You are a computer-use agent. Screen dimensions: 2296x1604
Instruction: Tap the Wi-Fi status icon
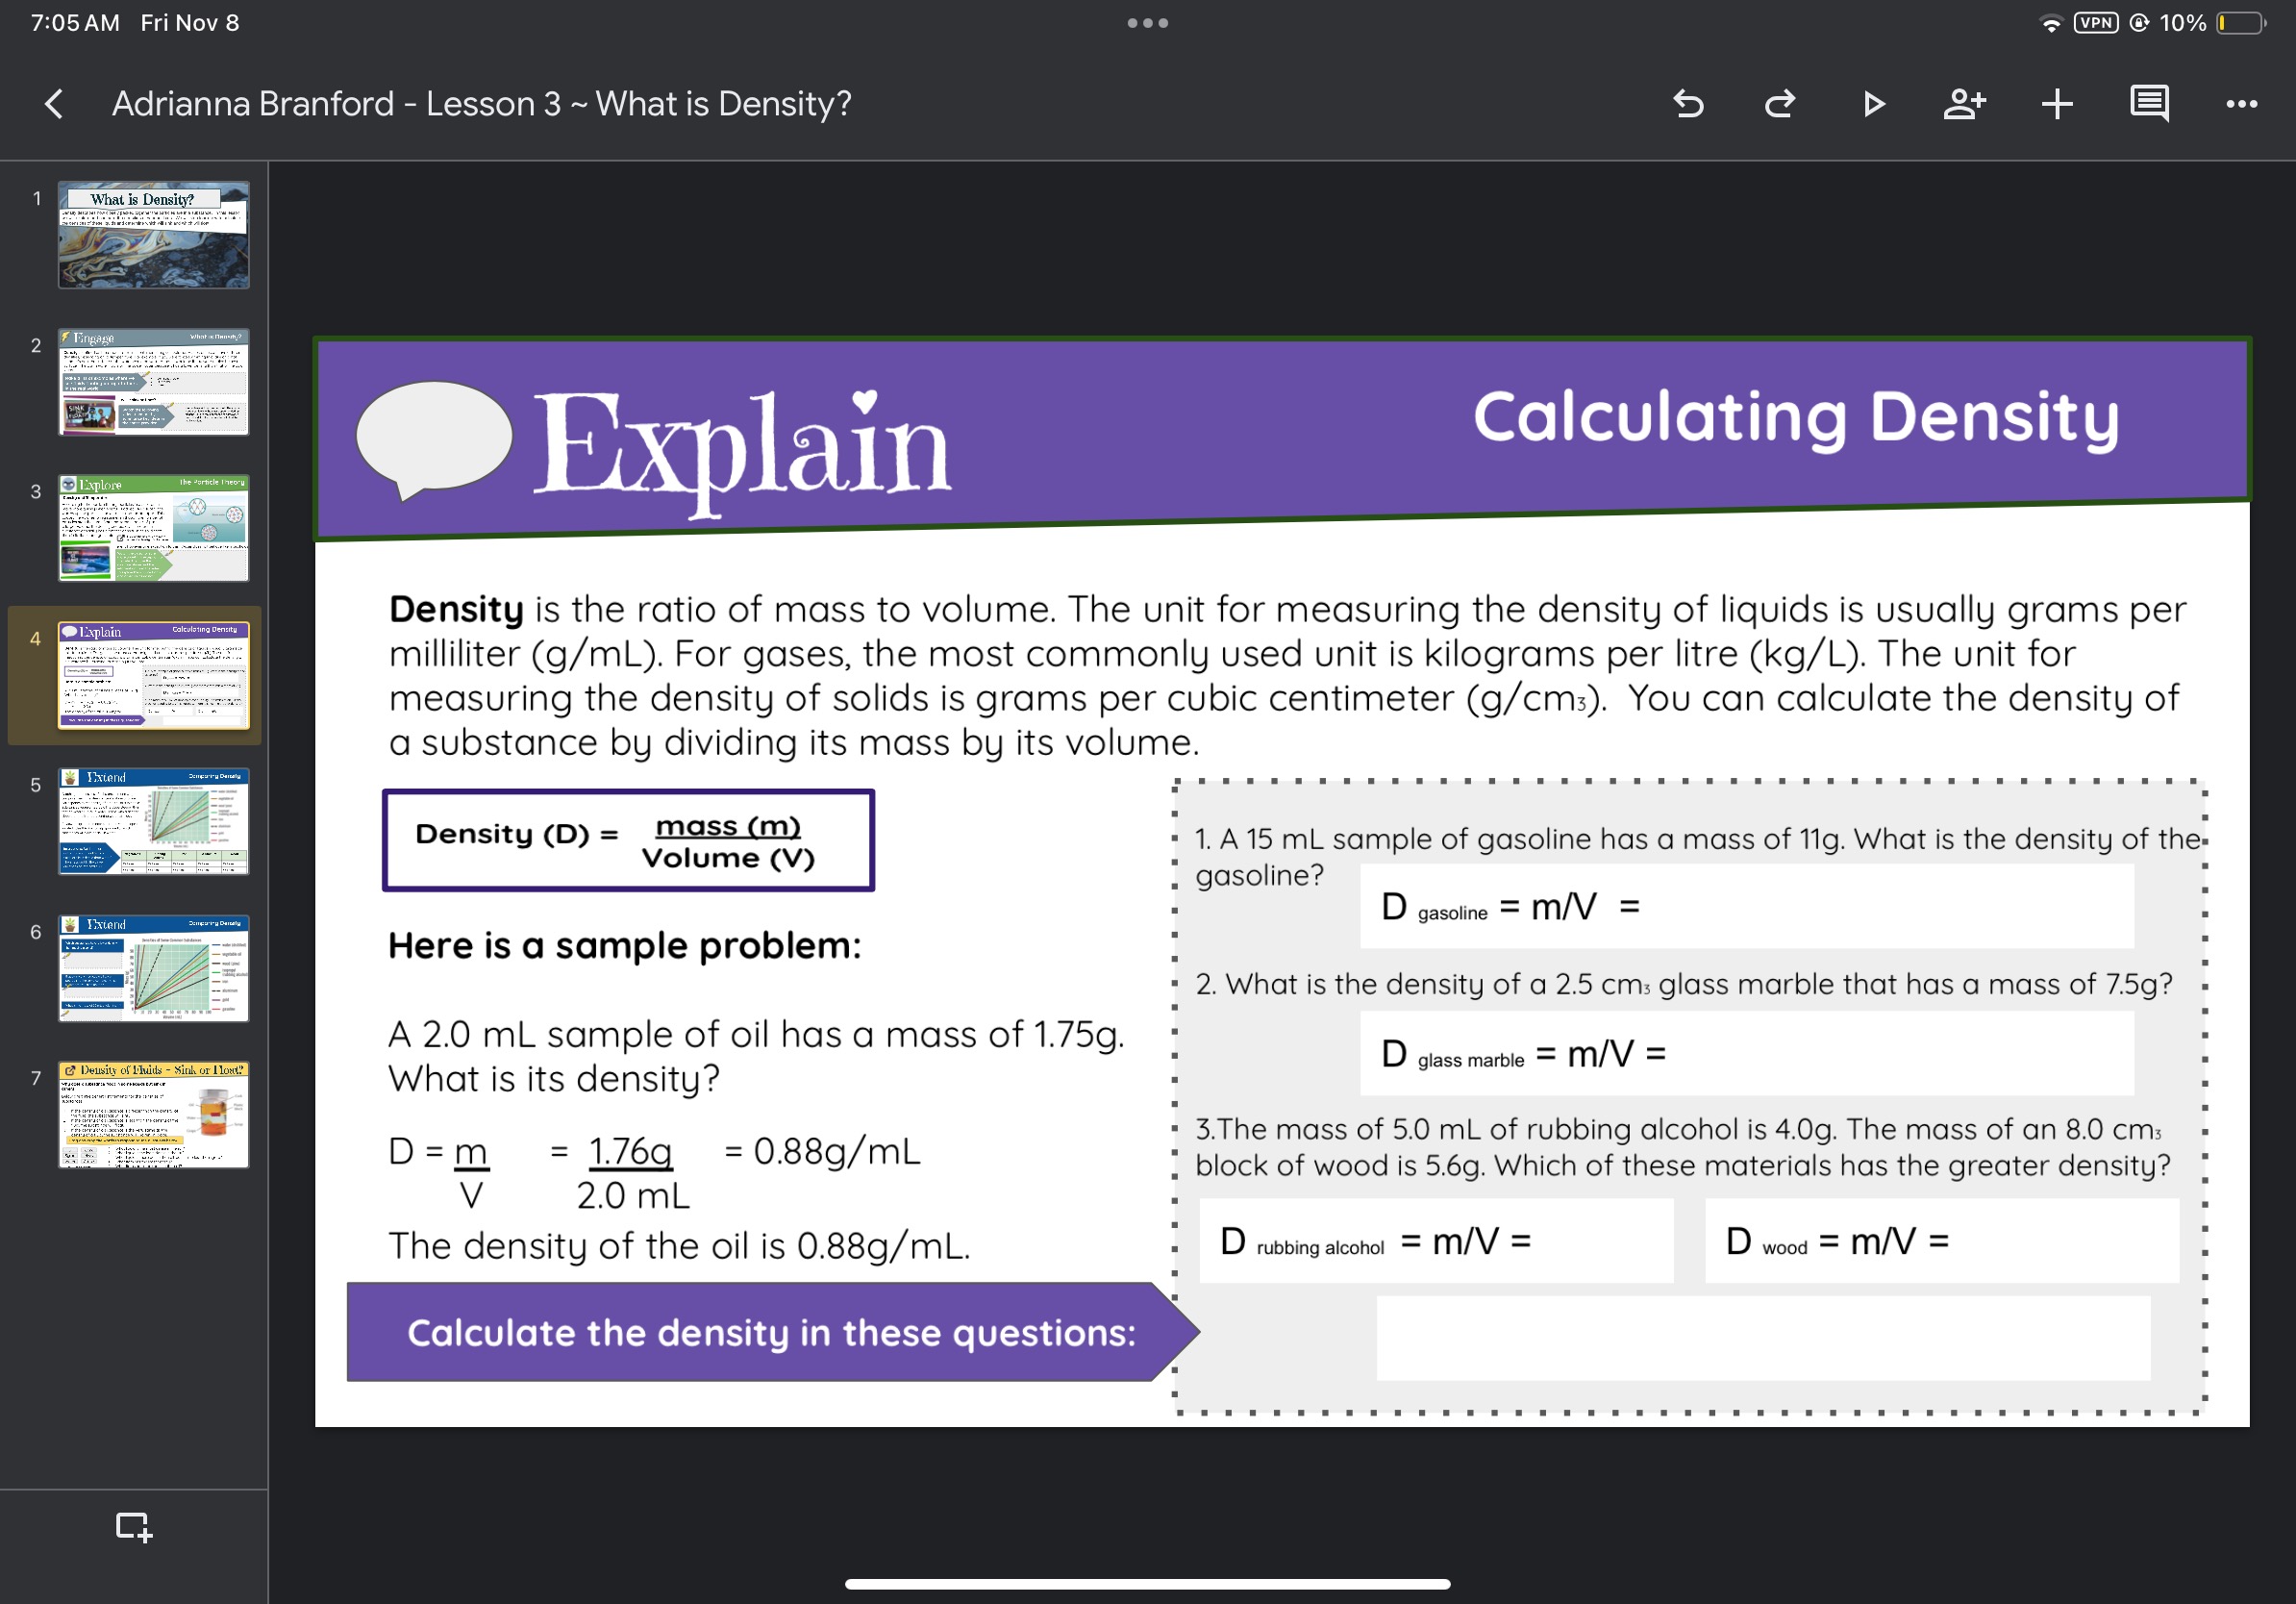point(2051,23)
